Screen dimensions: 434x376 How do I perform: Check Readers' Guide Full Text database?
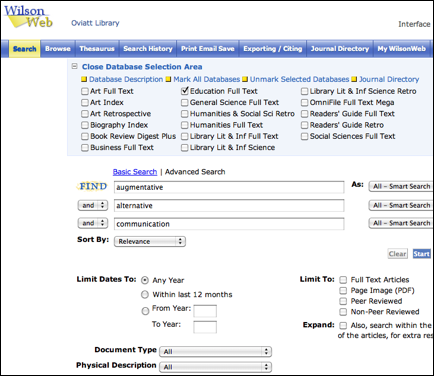pyautogui.click(x=304, y=114)
